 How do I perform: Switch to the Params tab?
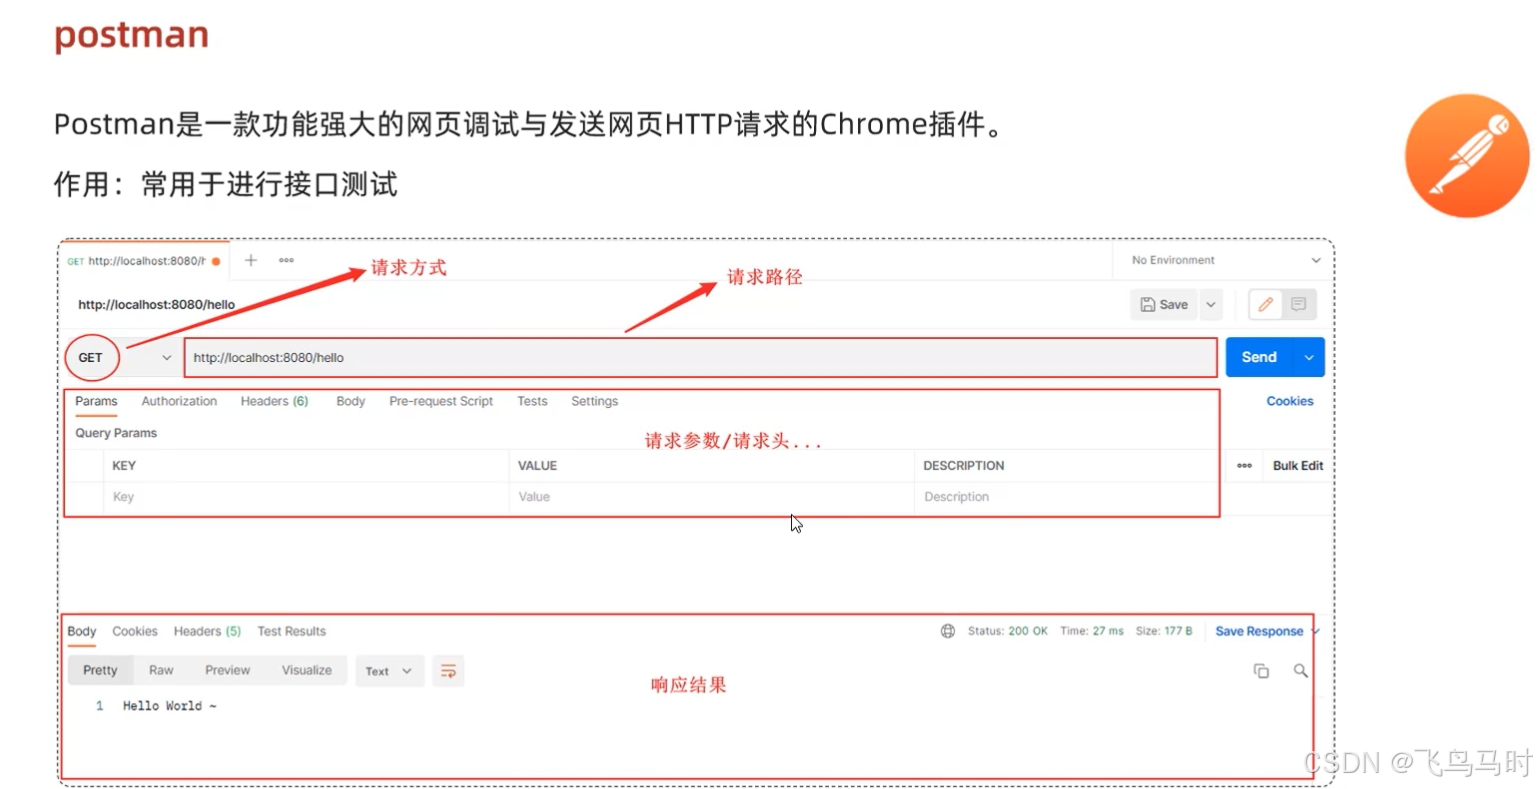[96, 401]
